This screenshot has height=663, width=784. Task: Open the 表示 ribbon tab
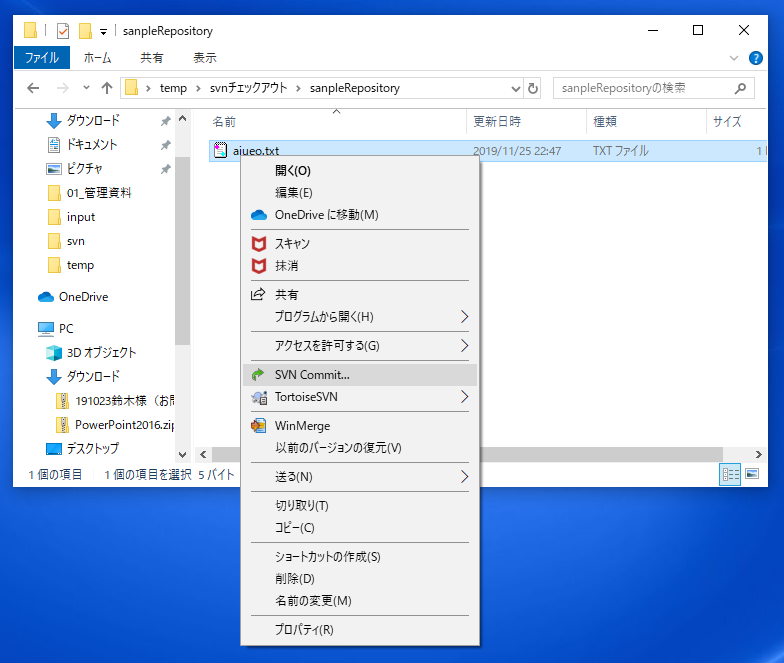coord(205,58)
